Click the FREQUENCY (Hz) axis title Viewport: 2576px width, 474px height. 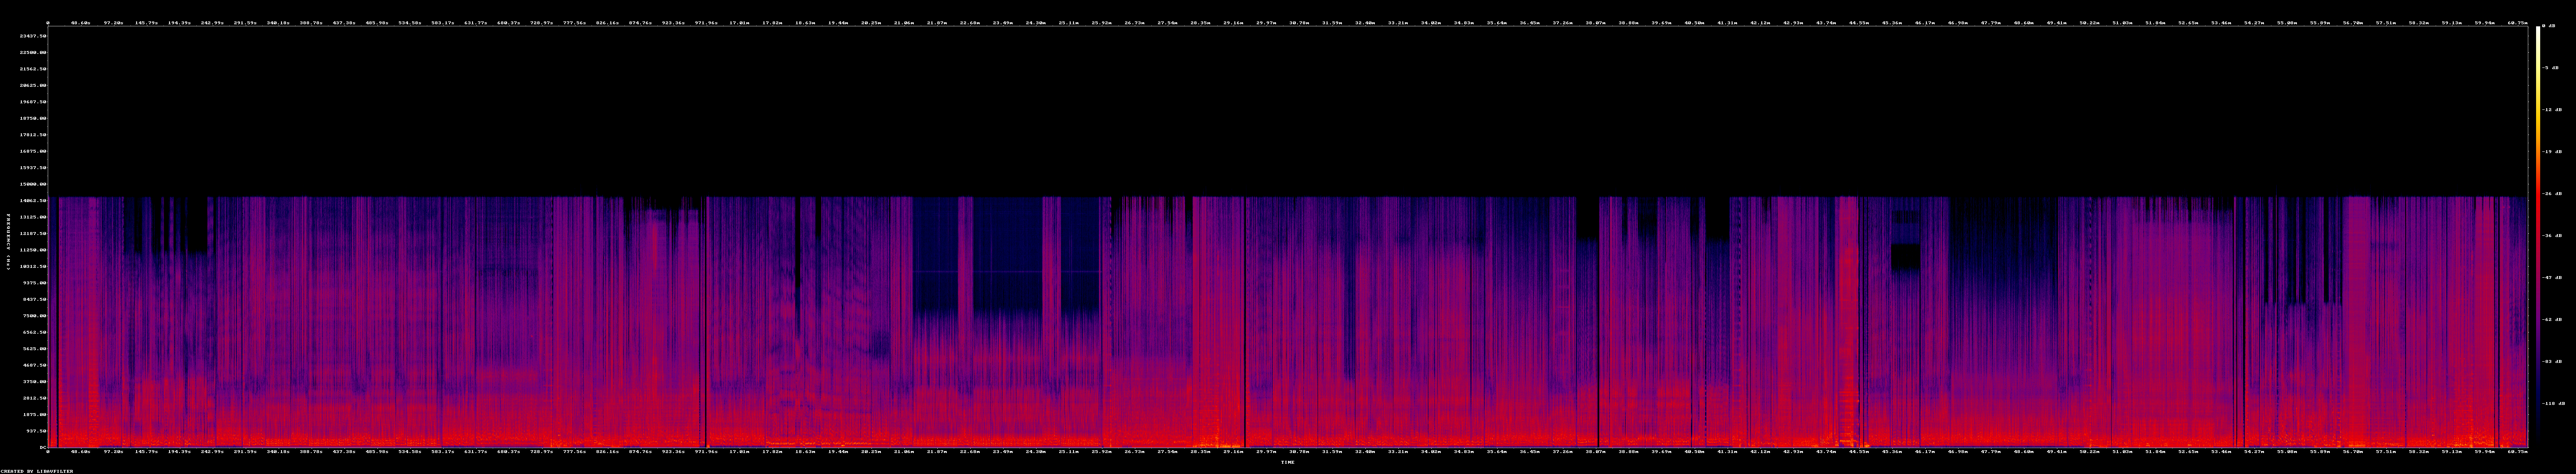click(8, 241)
